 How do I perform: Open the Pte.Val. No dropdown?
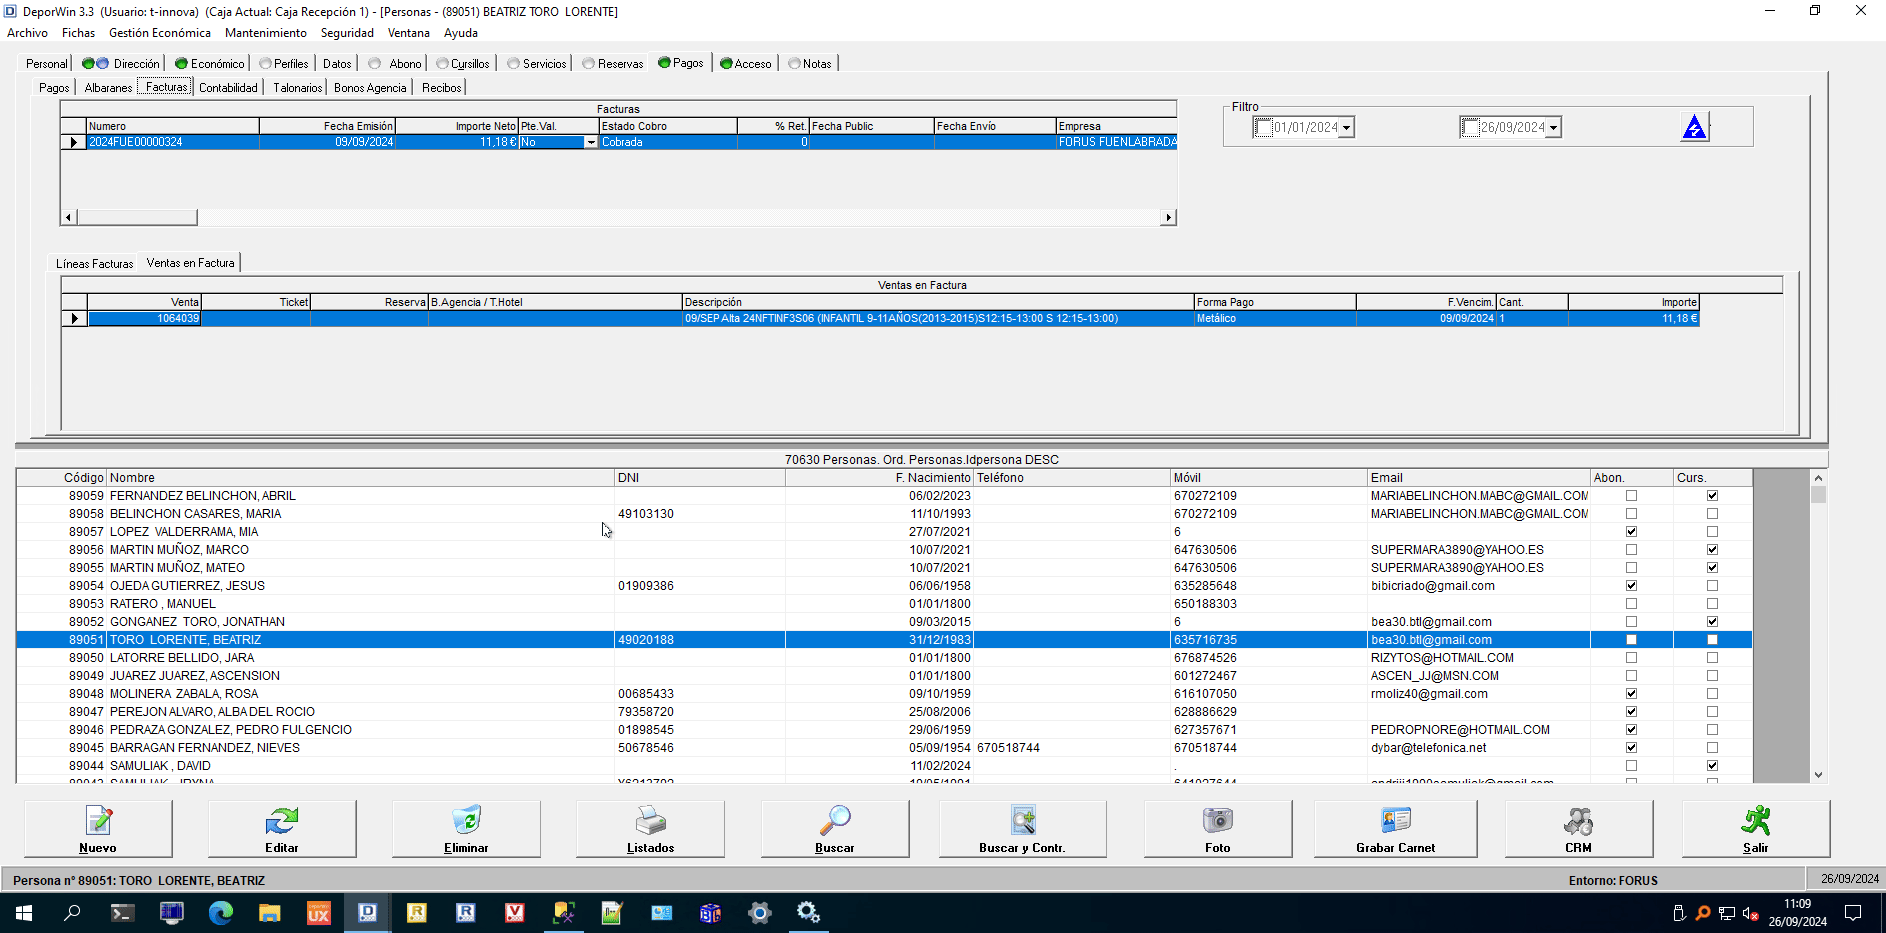tap(591, 143)
